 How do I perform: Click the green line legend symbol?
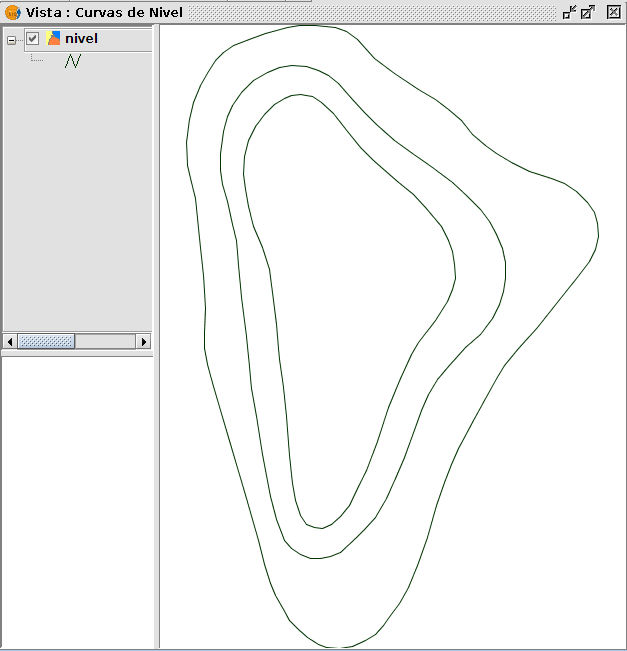pyautogui.click(x=73, y=61)
